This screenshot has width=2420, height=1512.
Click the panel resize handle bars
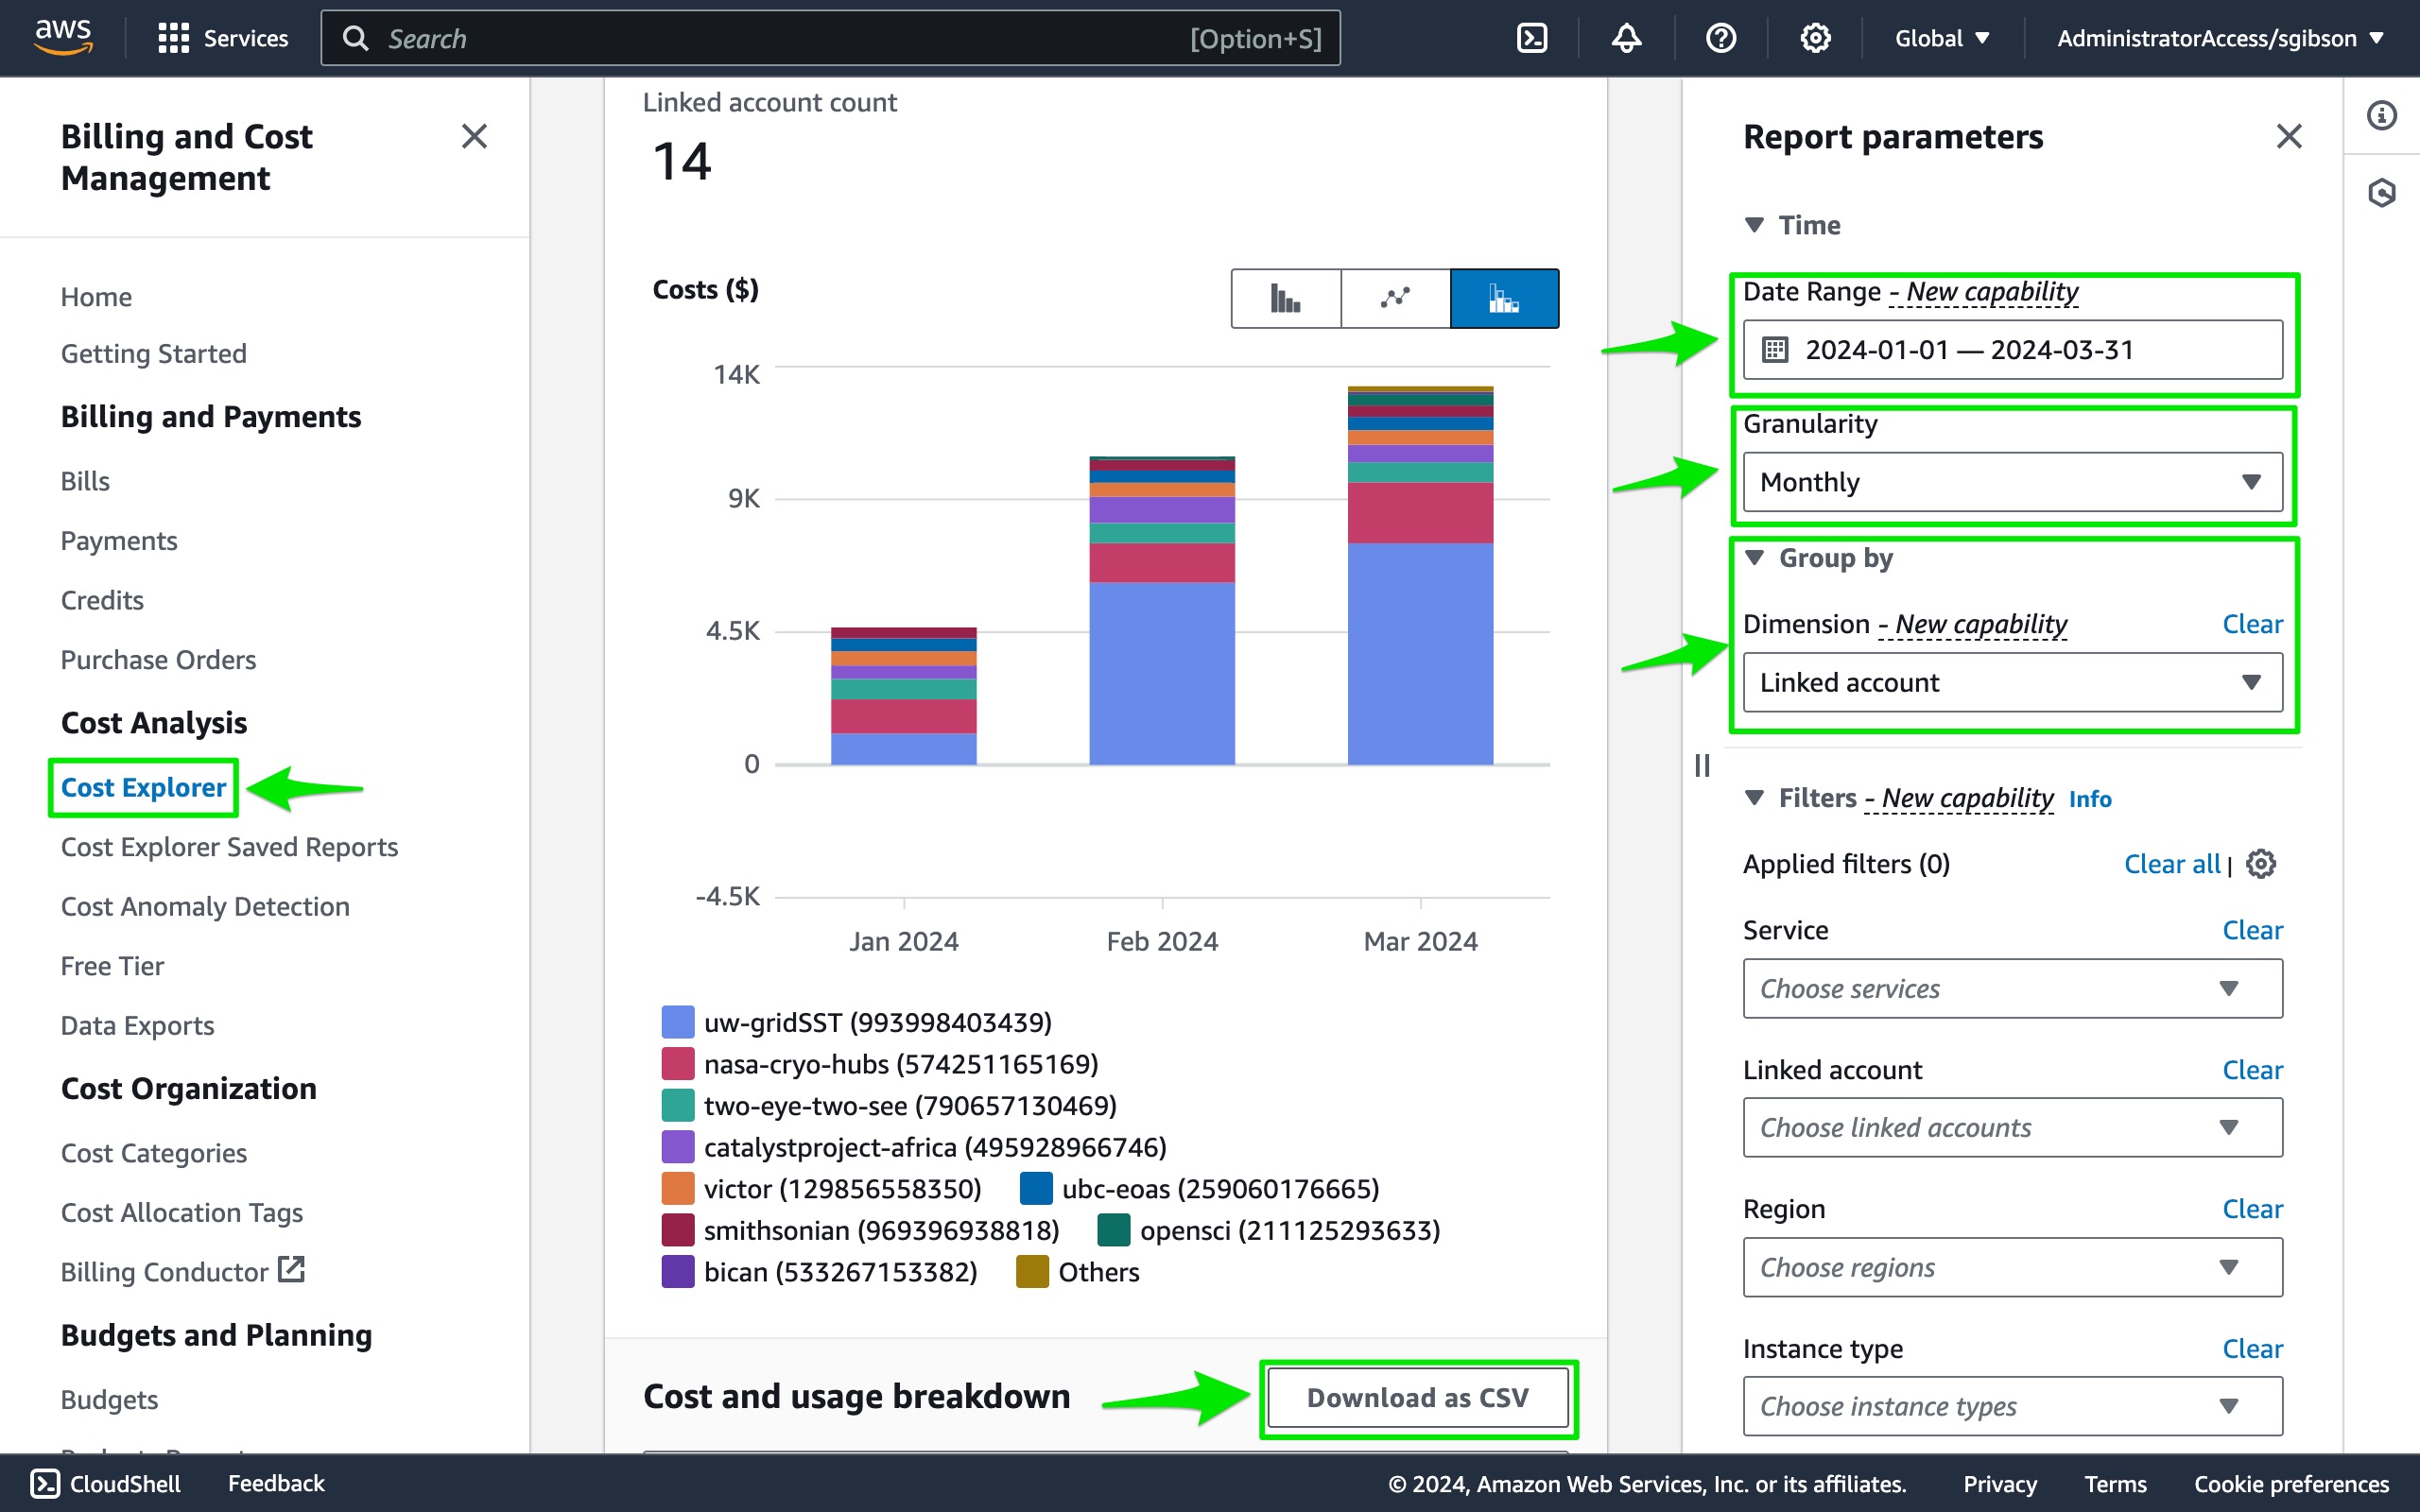[1702, 766]
